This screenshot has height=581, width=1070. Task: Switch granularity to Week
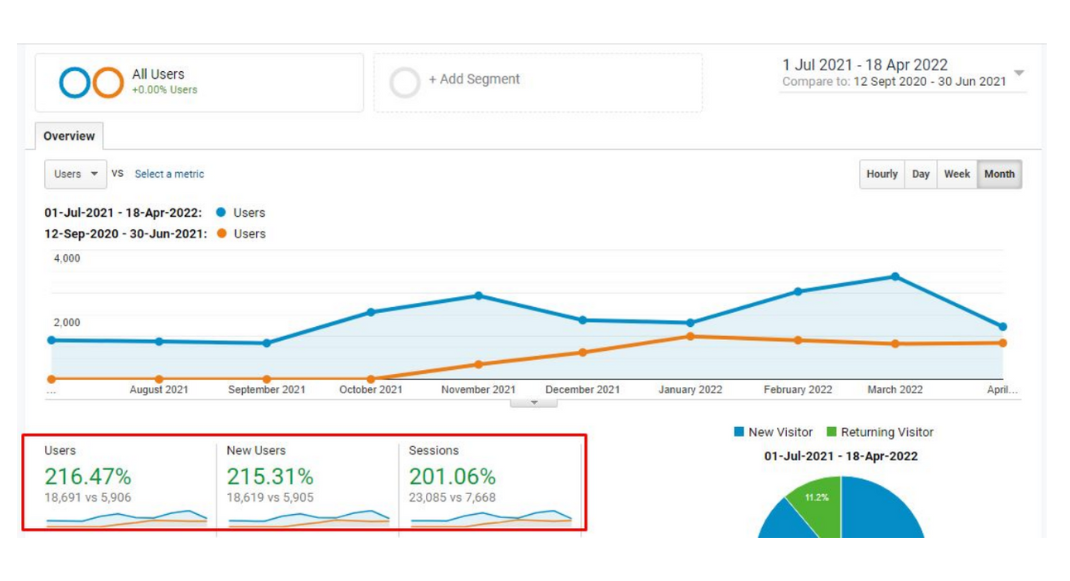pyautogui.click(x=958, y=174)
